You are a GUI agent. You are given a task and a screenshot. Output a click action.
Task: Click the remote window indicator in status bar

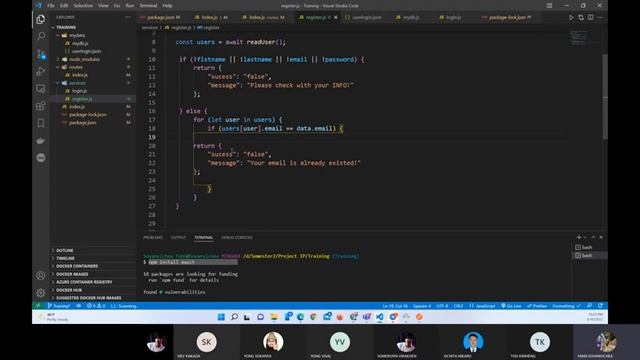coord(38,306)
